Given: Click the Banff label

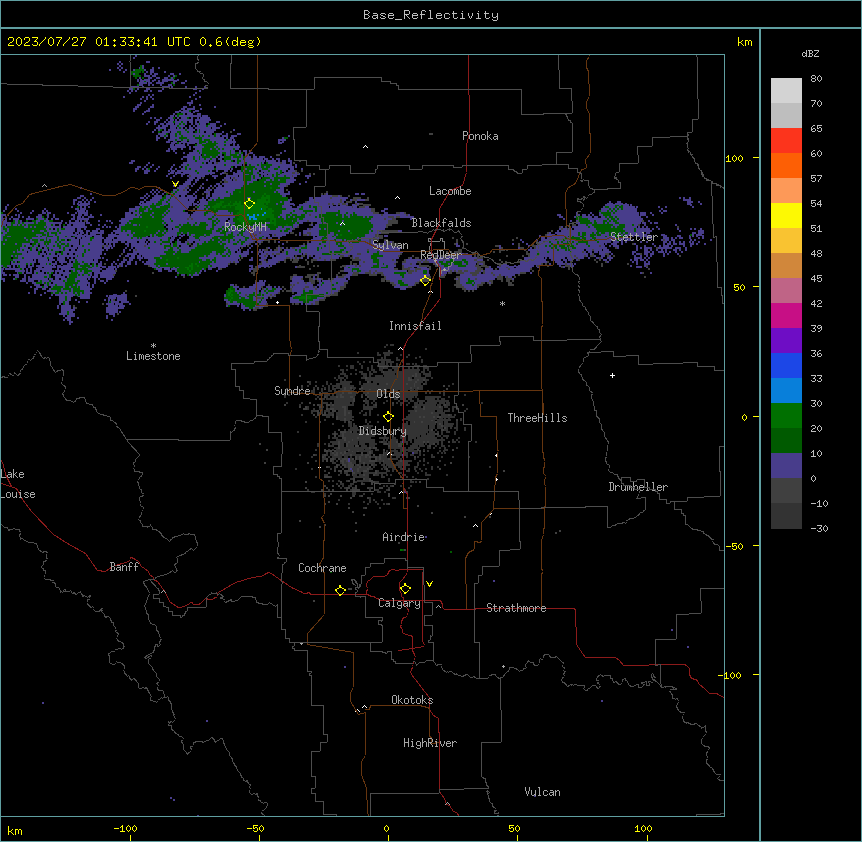Looking at the screenshot, I should click(x=124, y=567).
